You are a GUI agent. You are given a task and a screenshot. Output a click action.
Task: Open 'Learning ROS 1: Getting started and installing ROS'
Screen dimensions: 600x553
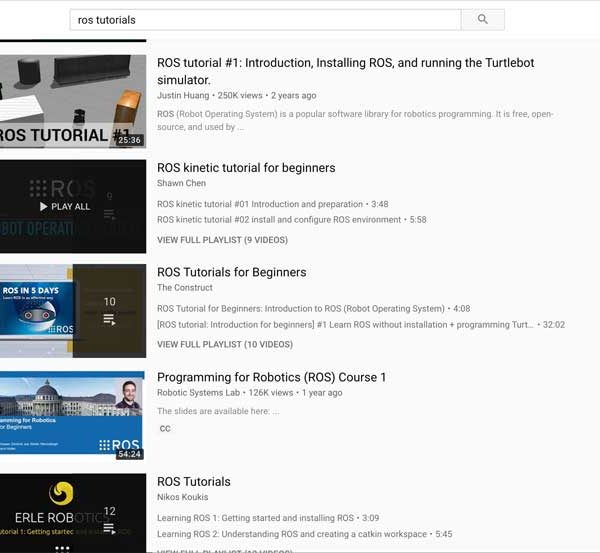[255, 518]
